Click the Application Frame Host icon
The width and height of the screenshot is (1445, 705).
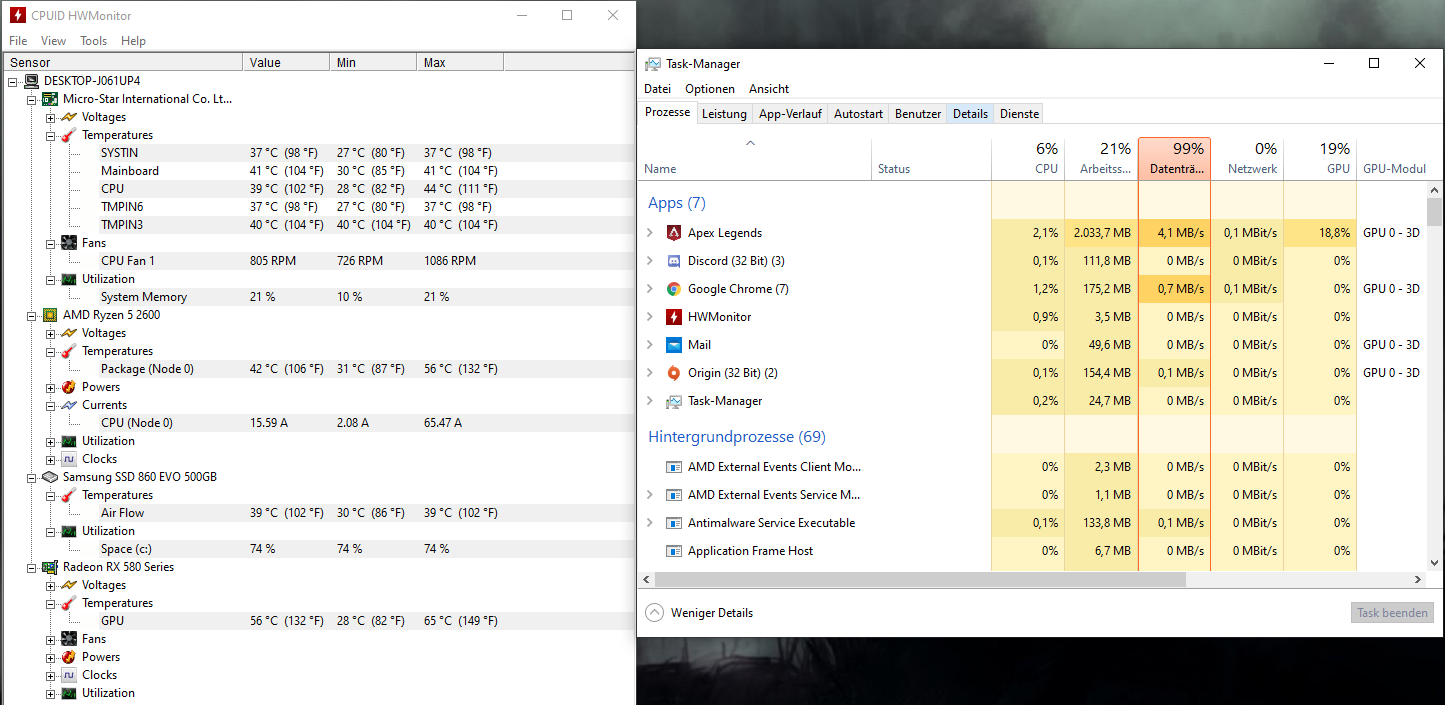pos(674,551)
